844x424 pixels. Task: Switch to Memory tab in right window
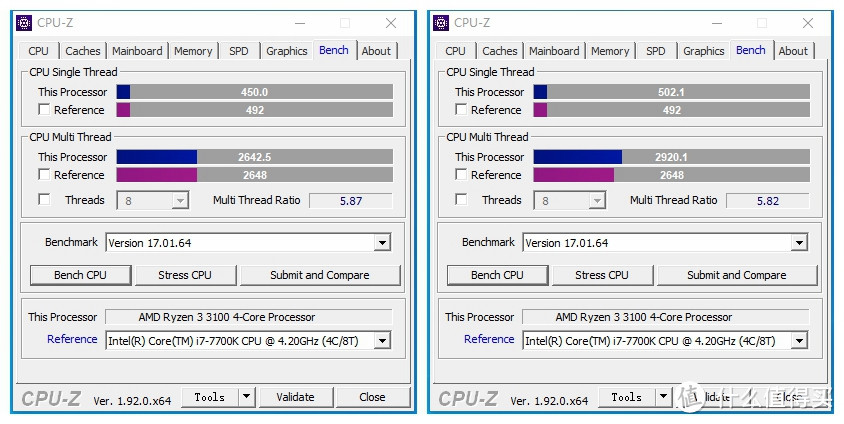pos(610,51)
